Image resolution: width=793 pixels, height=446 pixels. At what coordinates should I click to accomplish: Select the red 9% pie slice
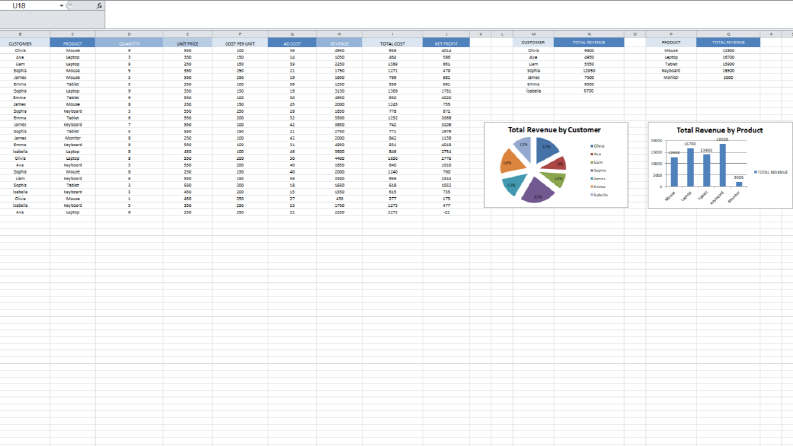coord(556,163)
